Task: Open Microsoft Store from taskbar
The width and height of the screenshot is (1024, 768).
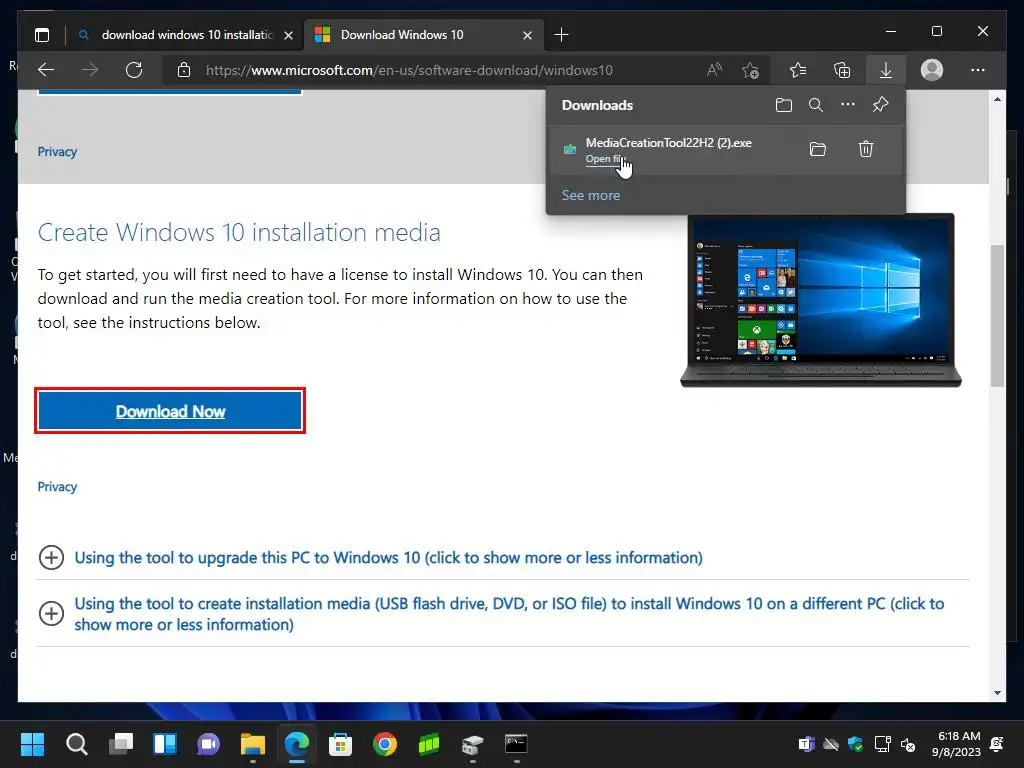Action: click(x=340, y=744)
